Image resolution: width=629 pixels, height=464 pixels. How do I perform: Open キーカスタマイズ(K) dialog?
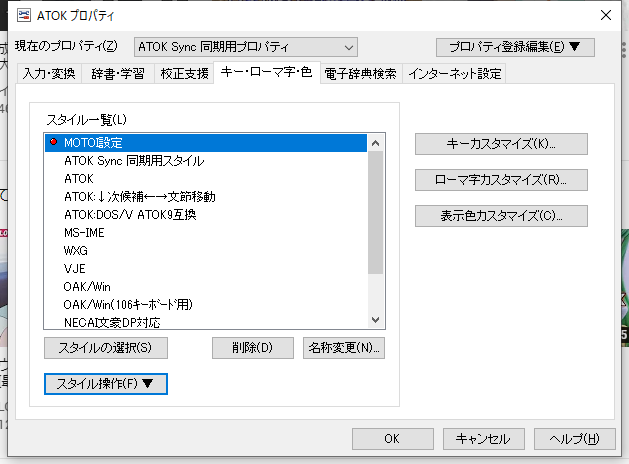[x=501, y=144]
